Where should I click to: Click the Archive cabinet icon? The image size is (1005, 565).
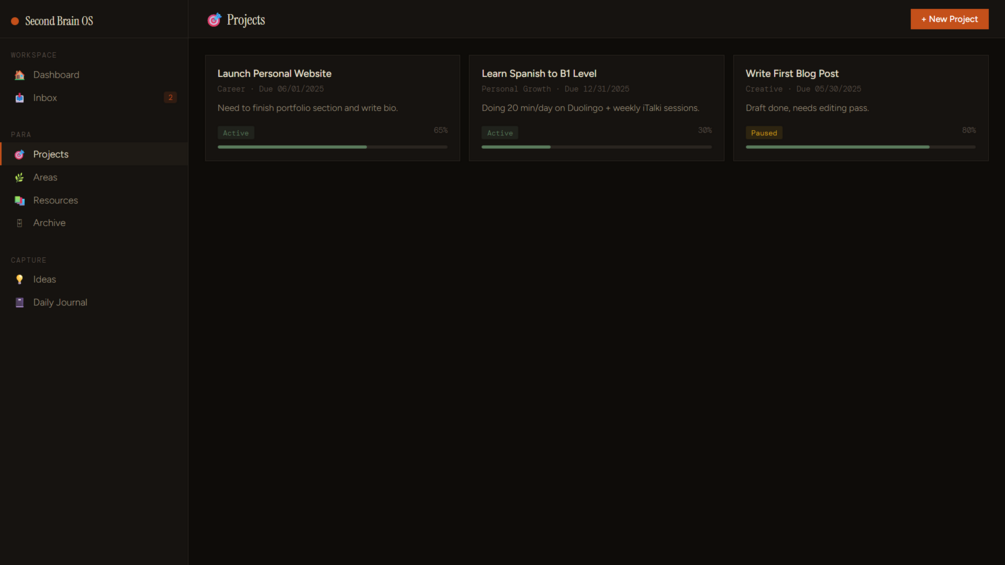tap(19, 223)
